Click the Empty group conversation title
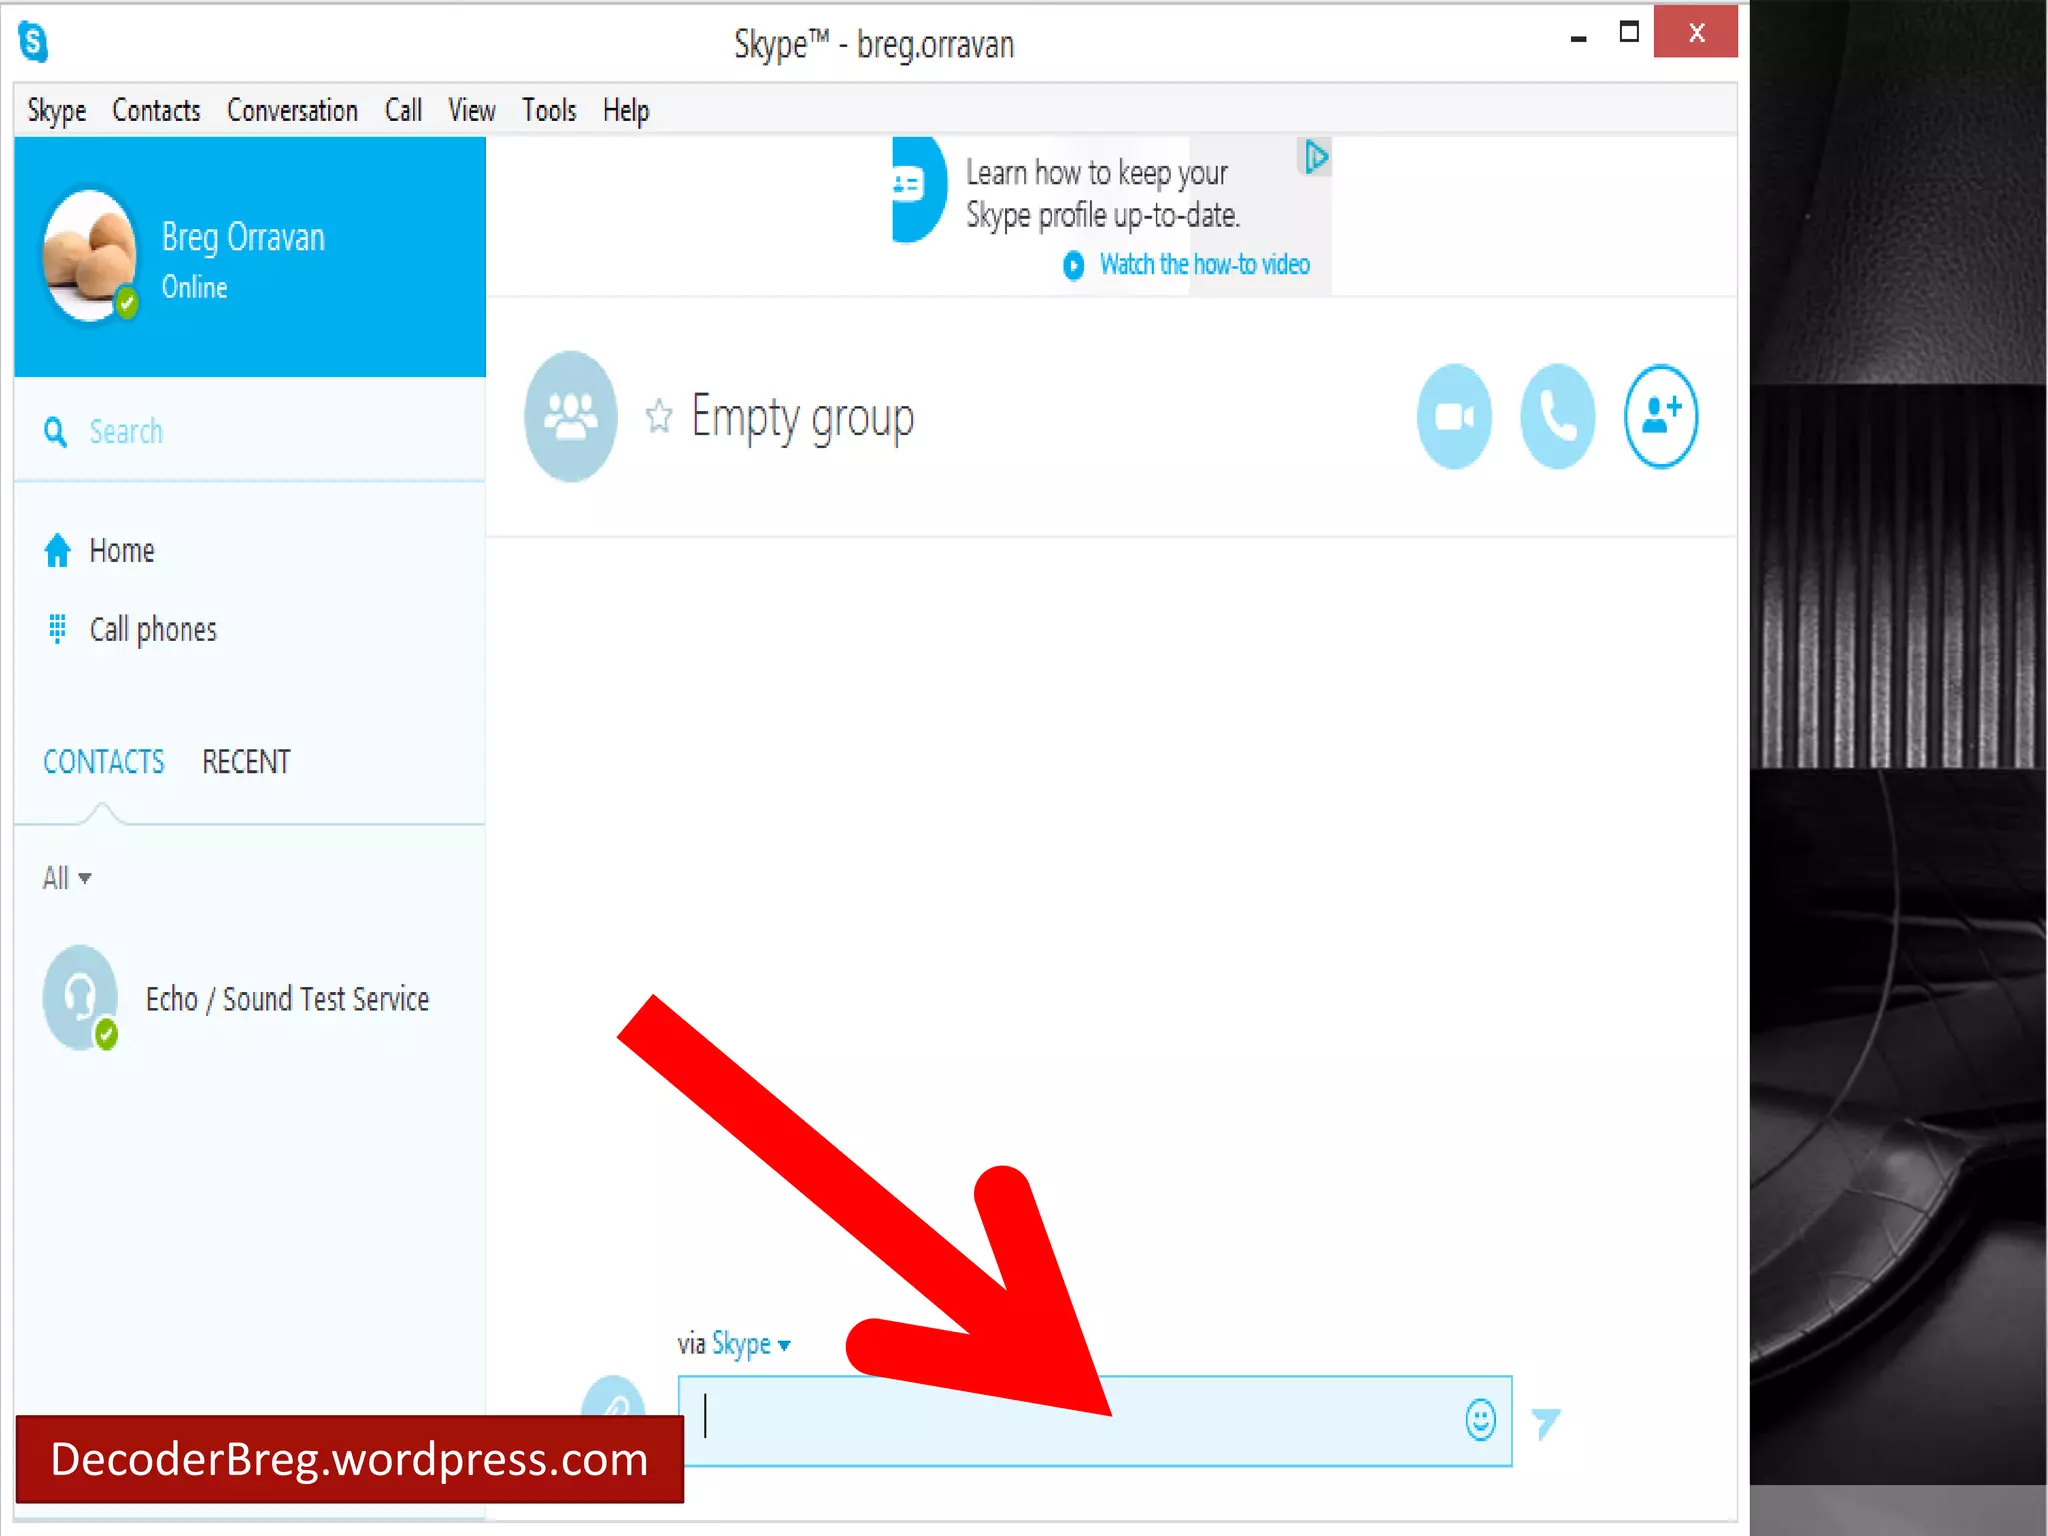2048x1536 pixels. point(802,418)
